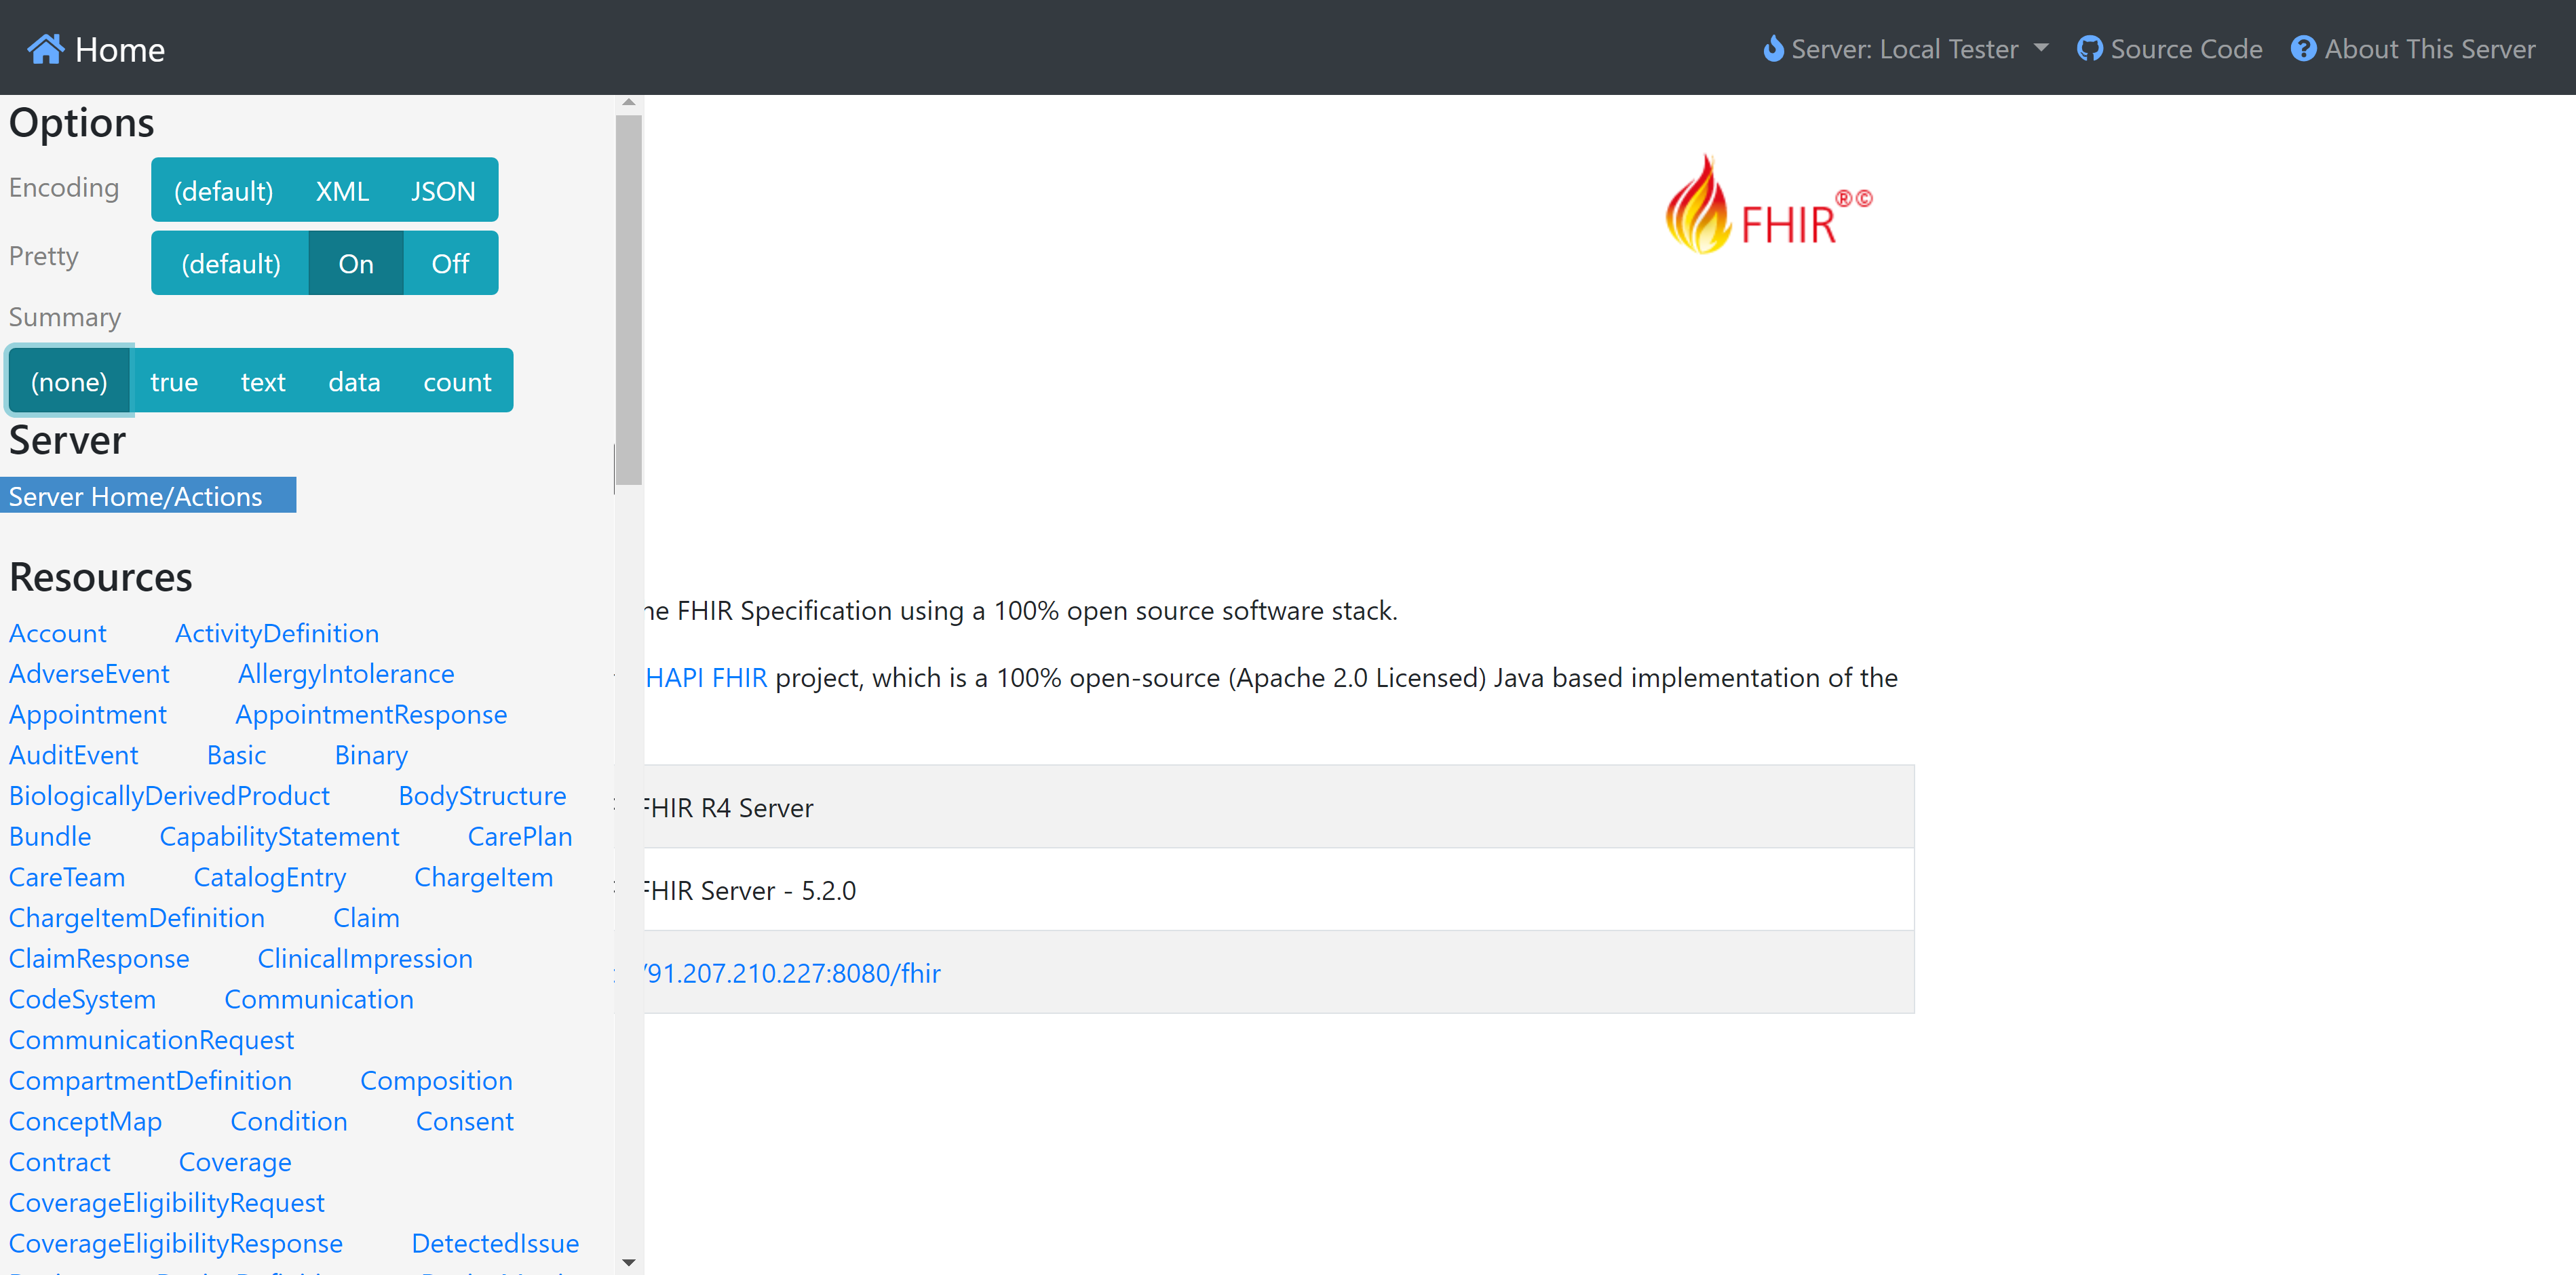Expand the server selector caret arrow
The image size is (2576, 1275).
(x=2041, y=47)
